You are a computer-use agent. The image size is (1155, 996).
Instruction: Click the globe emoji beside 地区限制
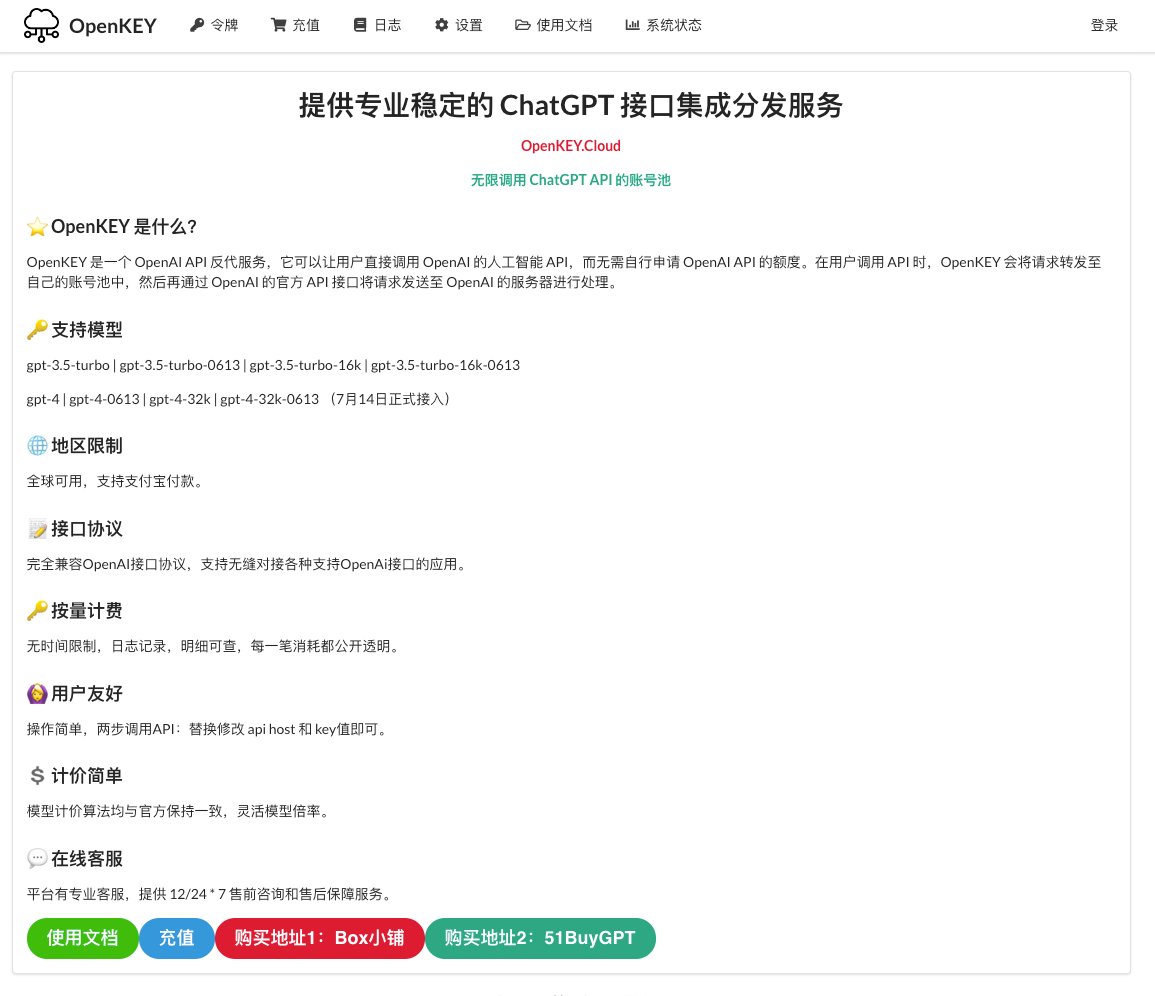point(37,446)
